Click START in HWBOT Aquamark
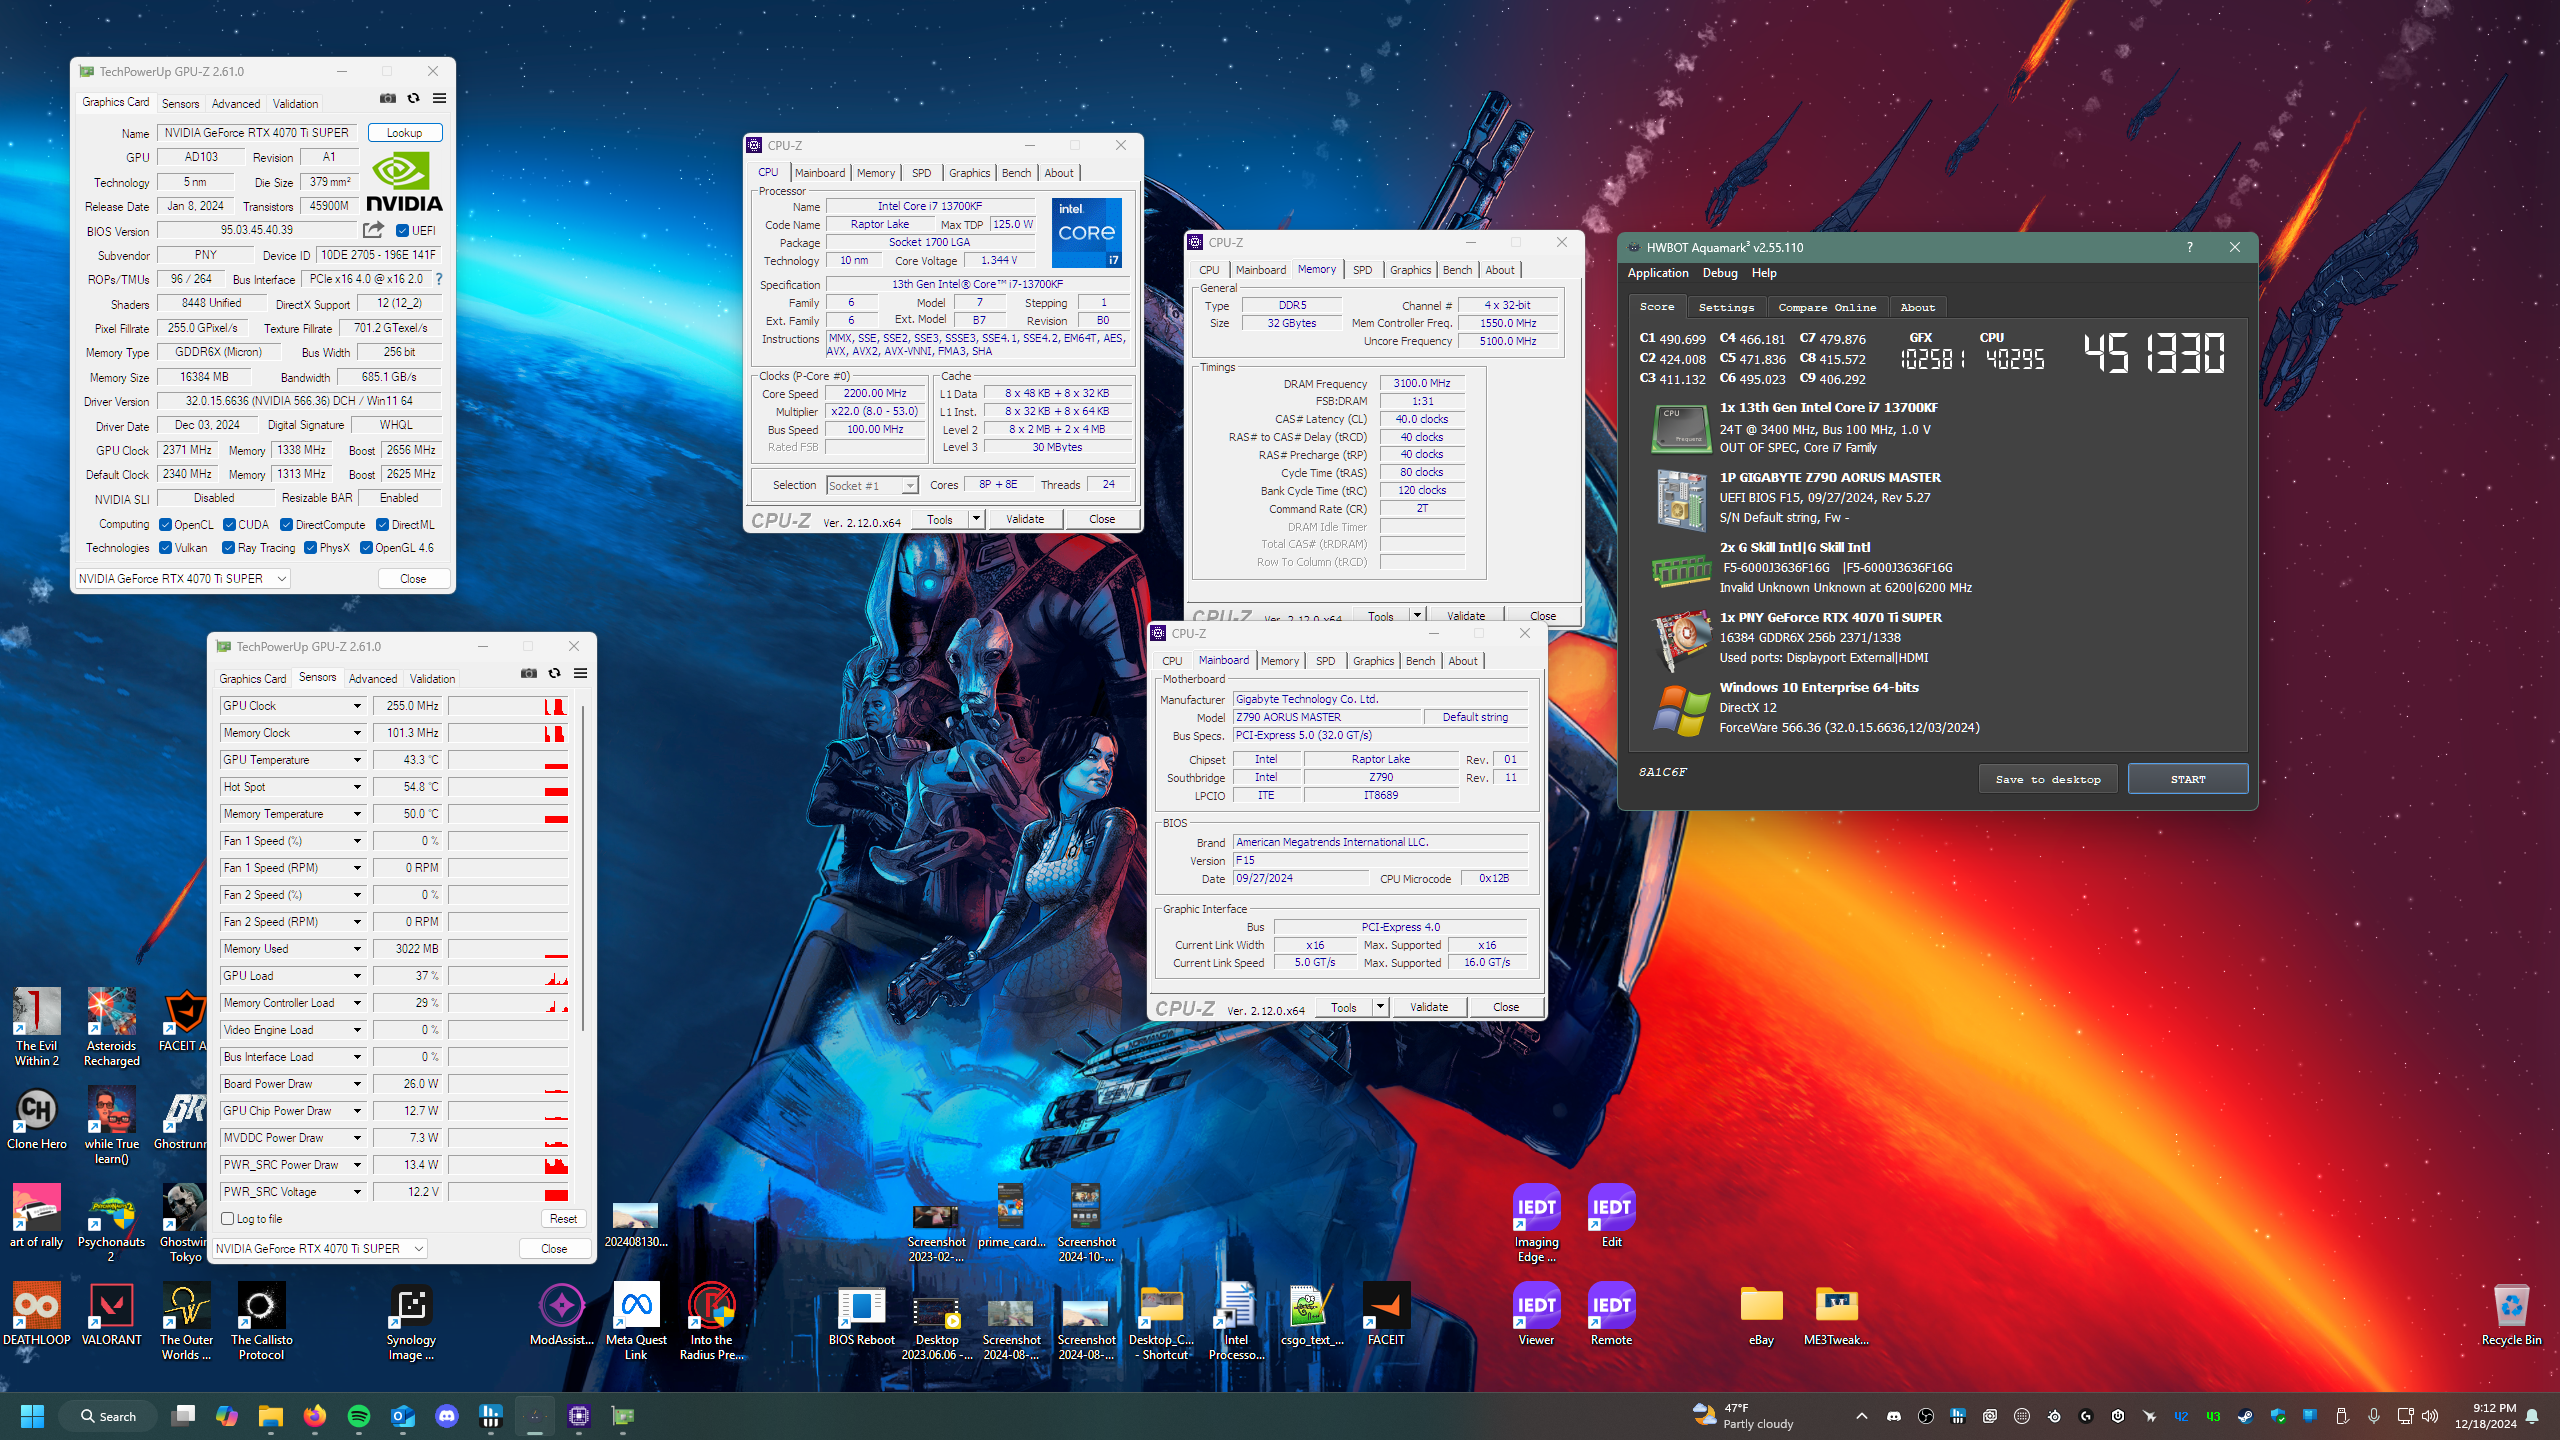The height and width of the screenshot is (1440, 2560). 2187,779
